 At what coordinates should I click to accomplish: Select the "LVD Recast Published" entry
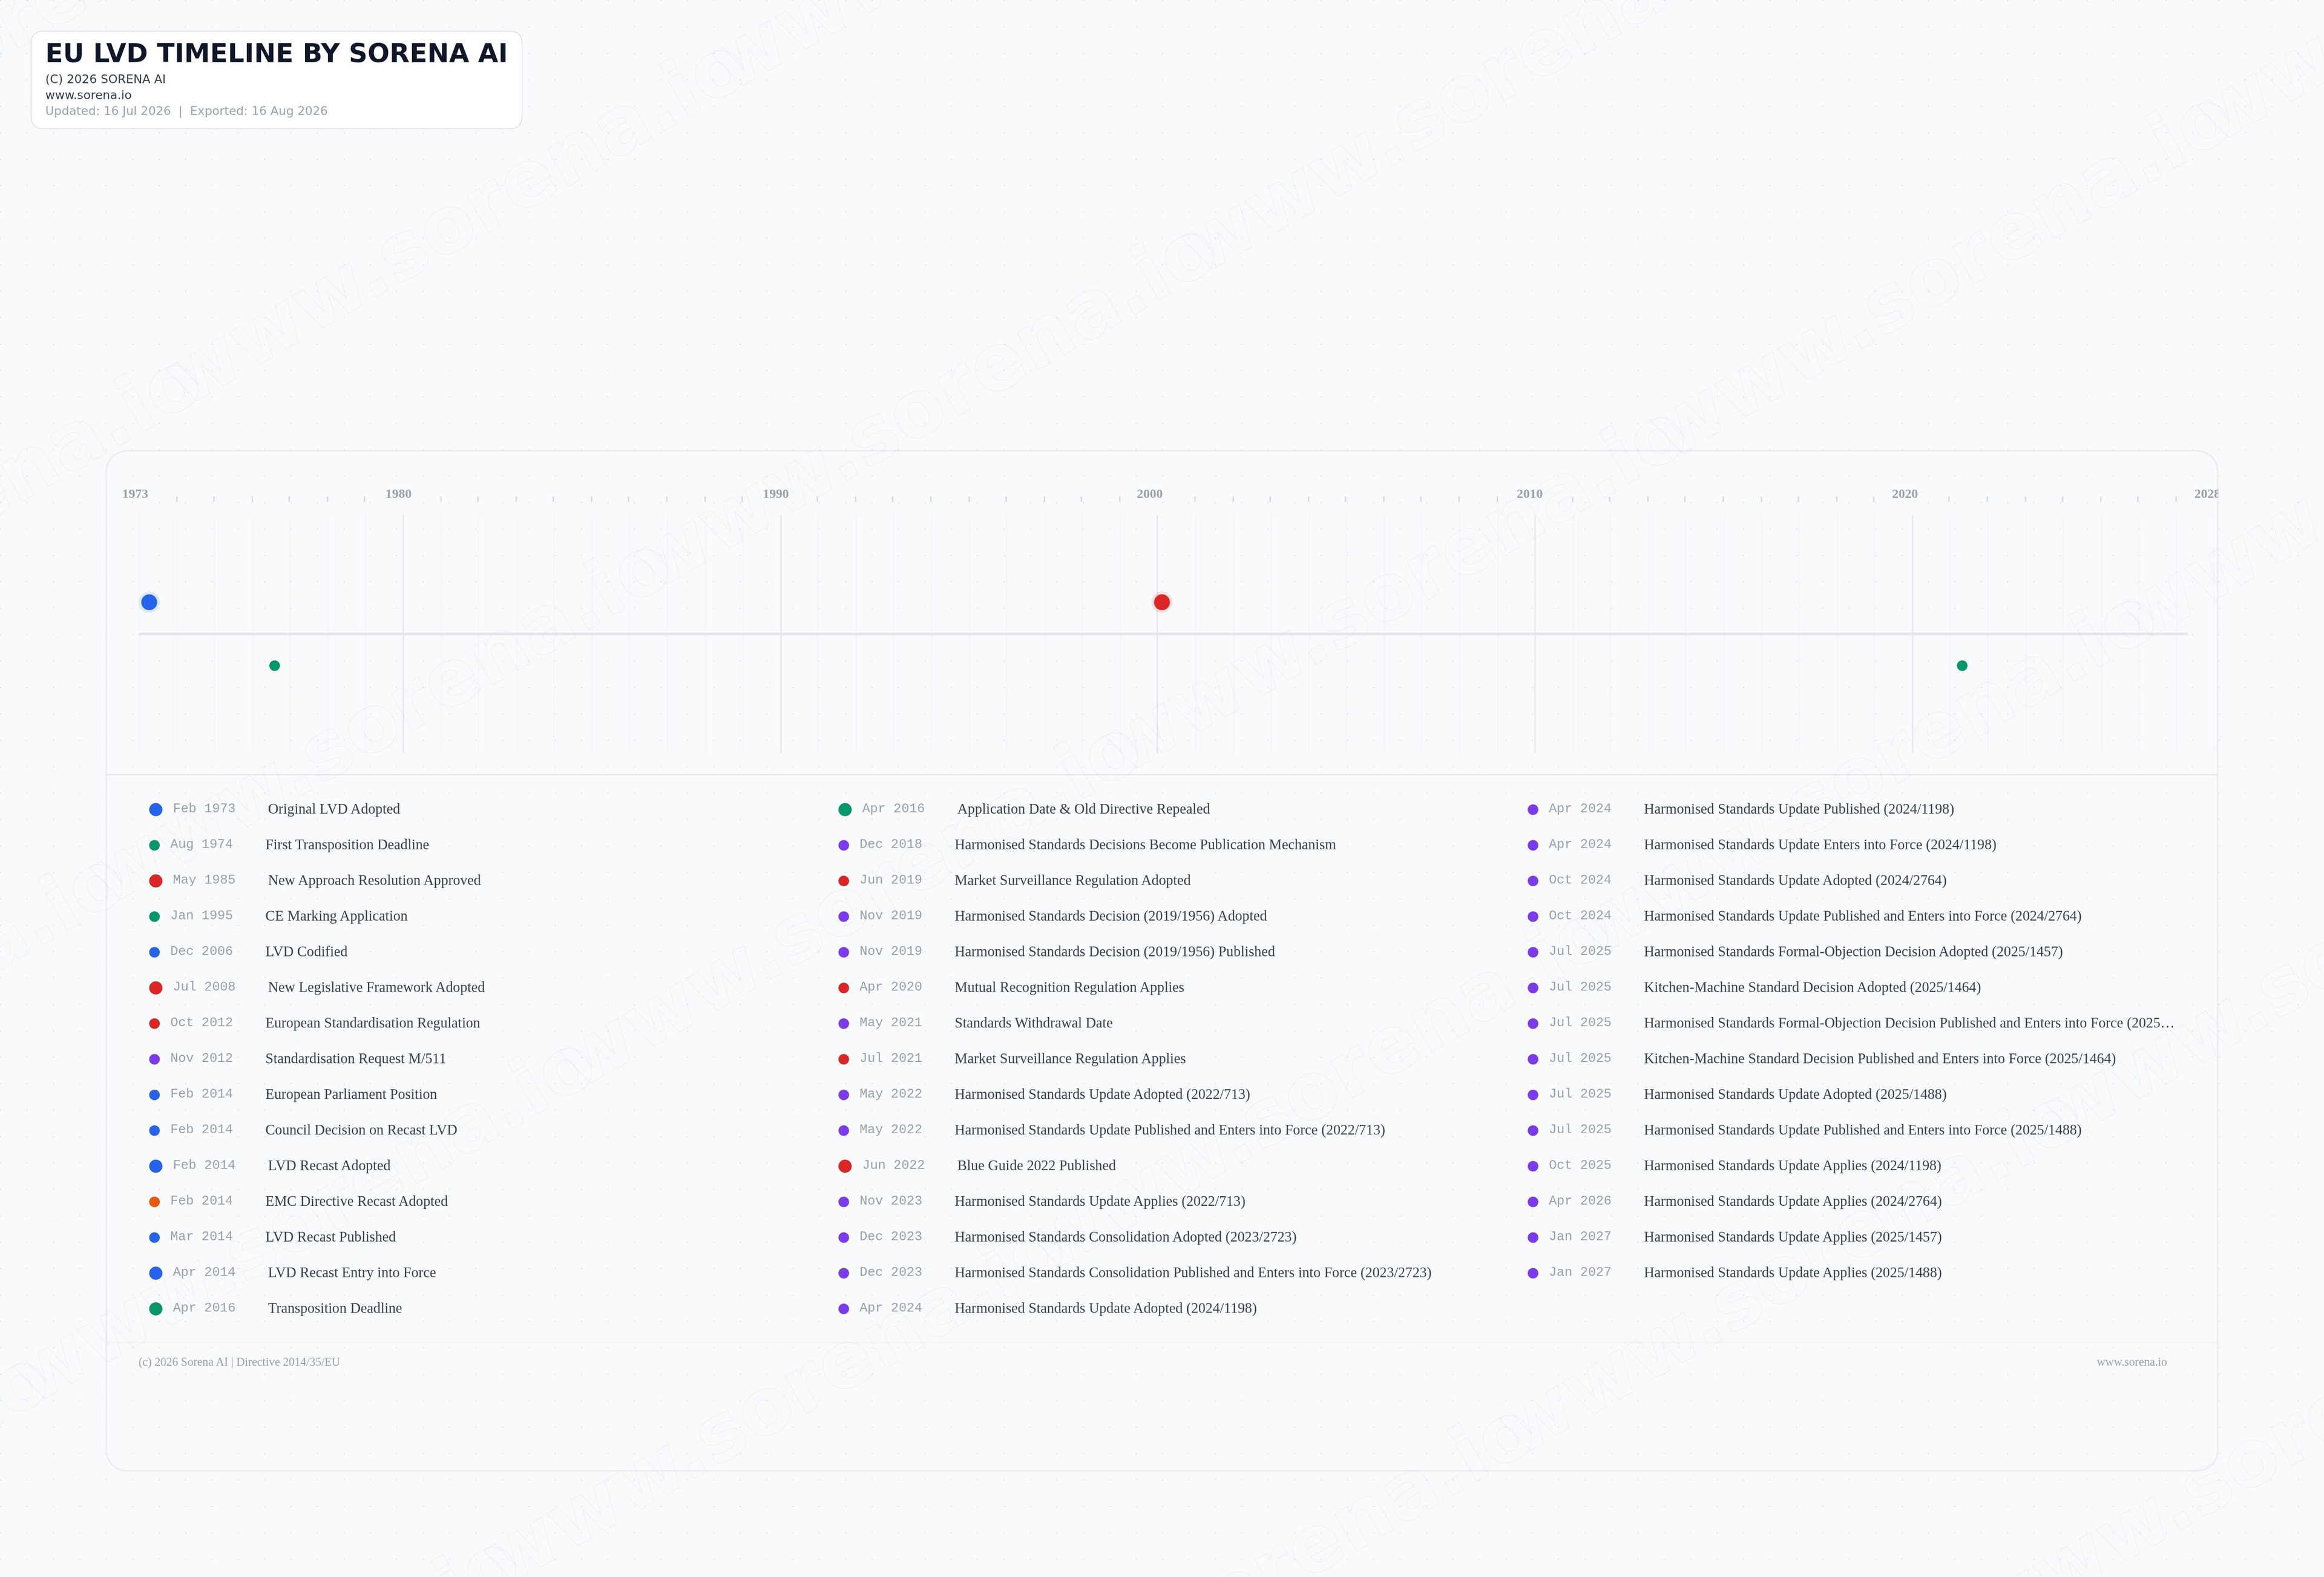[330, 1237]
